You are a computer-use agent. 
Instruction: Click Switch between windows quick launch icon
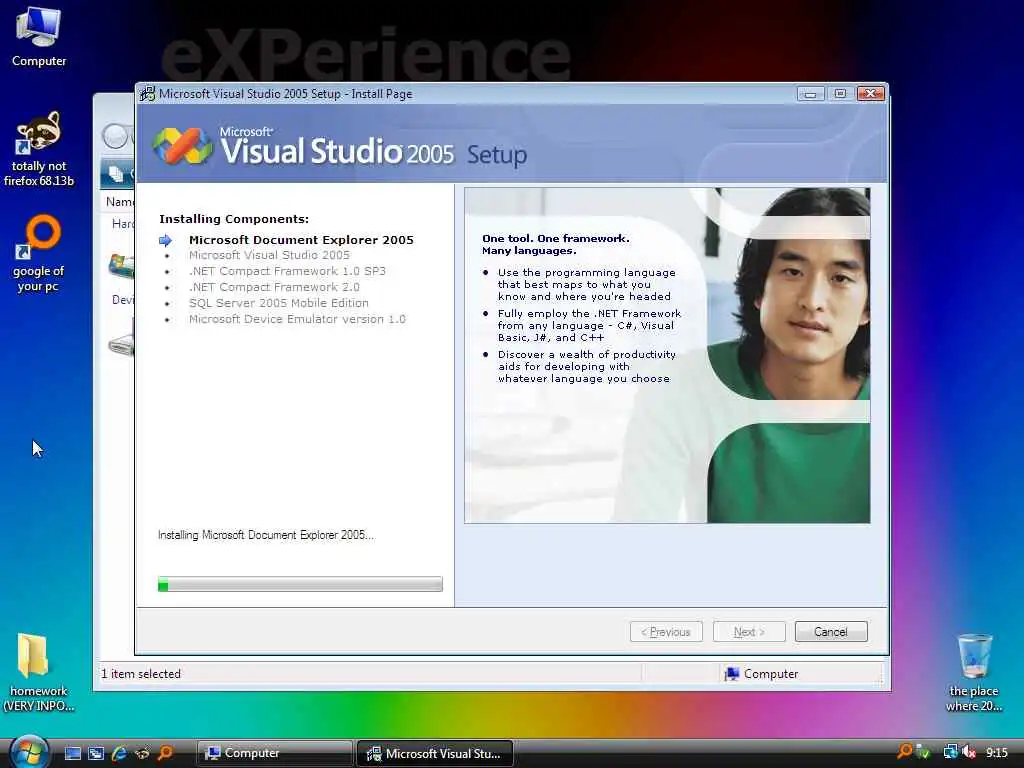click(96, 753)
